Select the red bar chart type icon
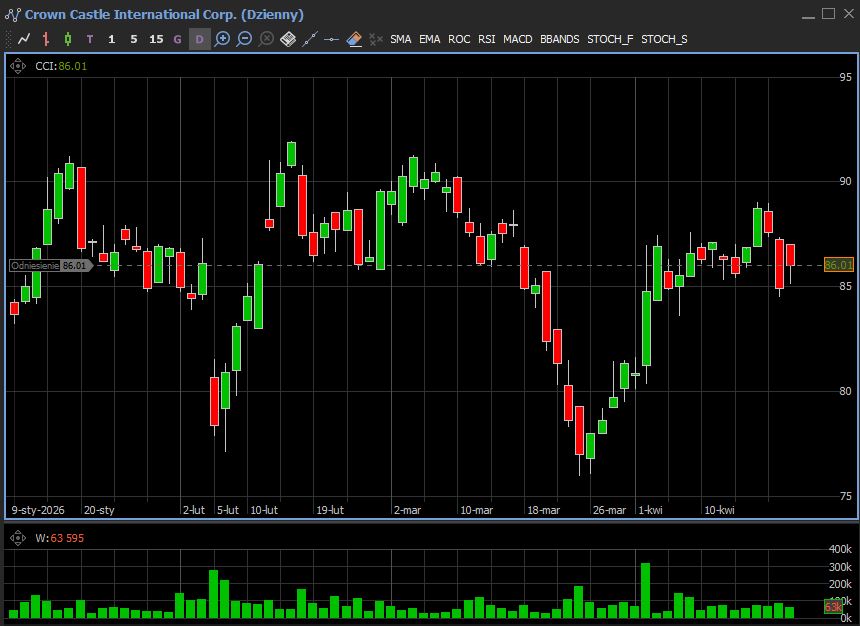The image size is (860, 626). tap(45, 39)
